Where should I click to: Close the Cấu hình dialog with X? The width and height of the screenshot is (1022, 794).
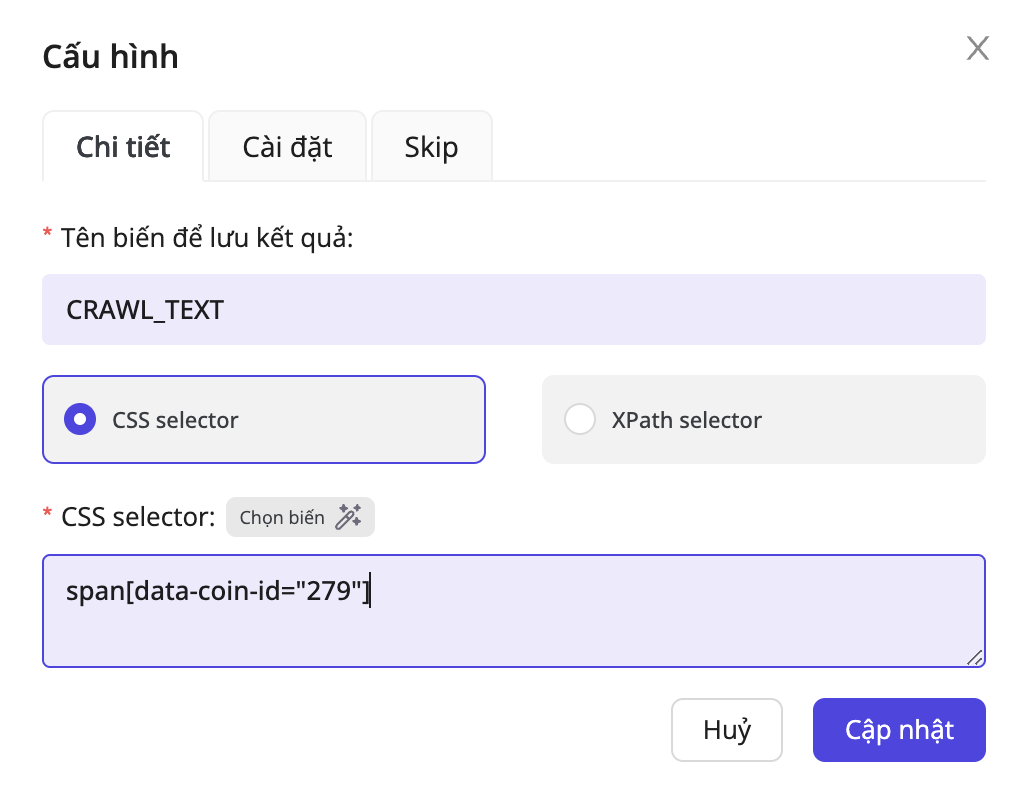click(977, 48)
